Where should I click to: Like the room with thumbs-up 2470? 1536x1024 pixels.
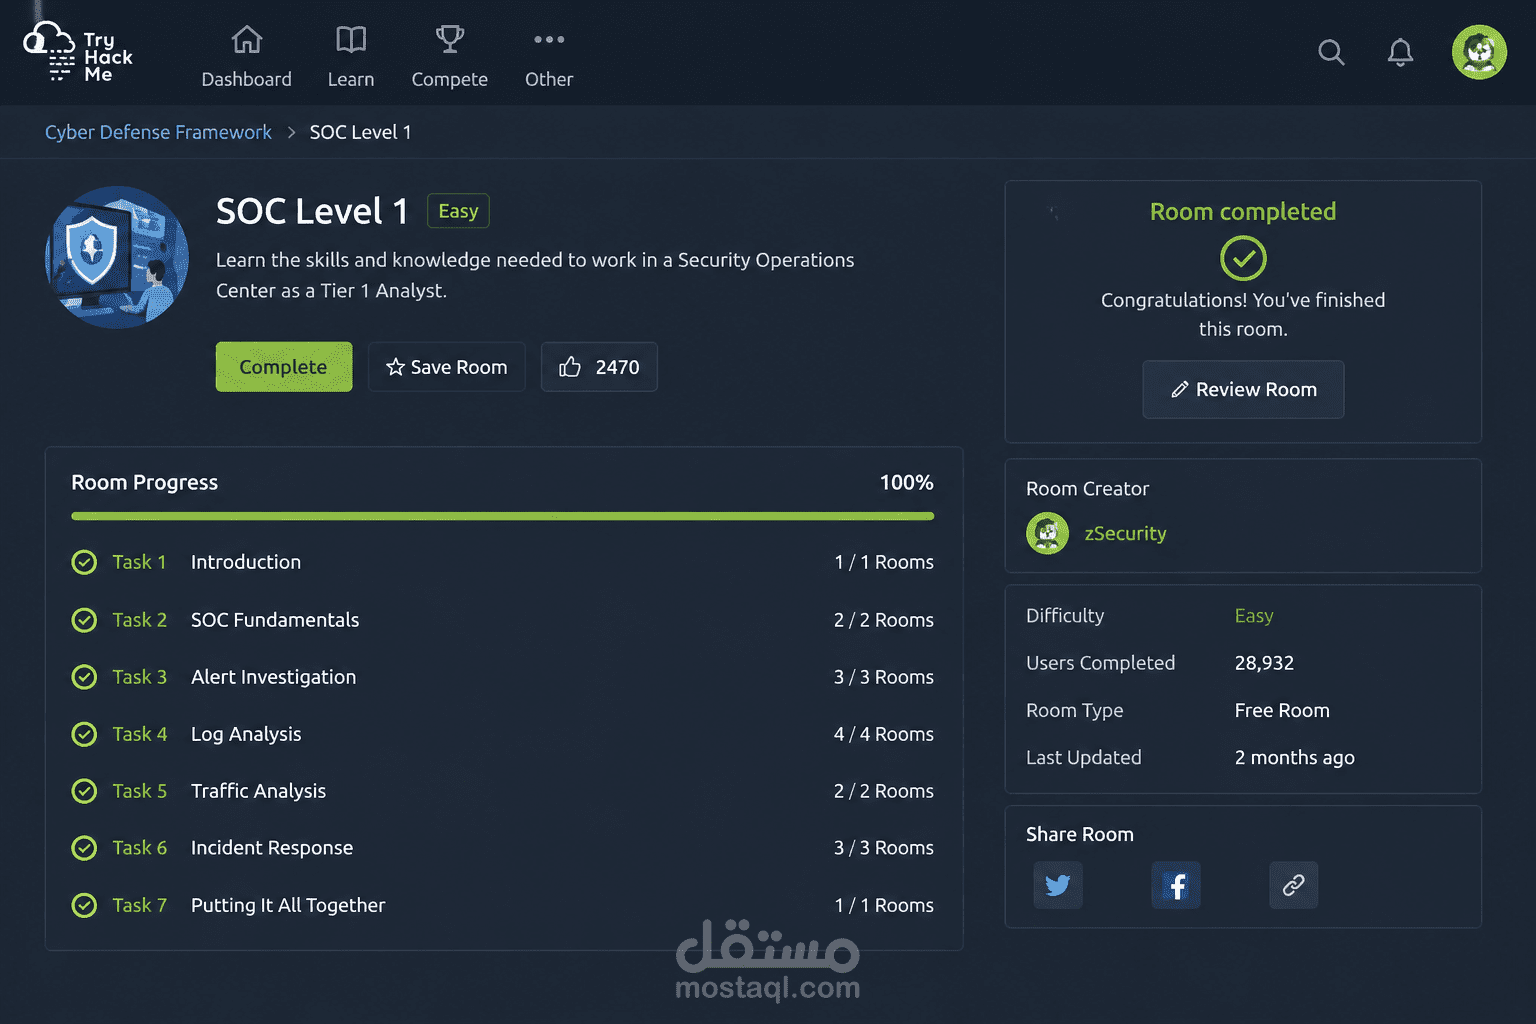(x=599, y=367)
